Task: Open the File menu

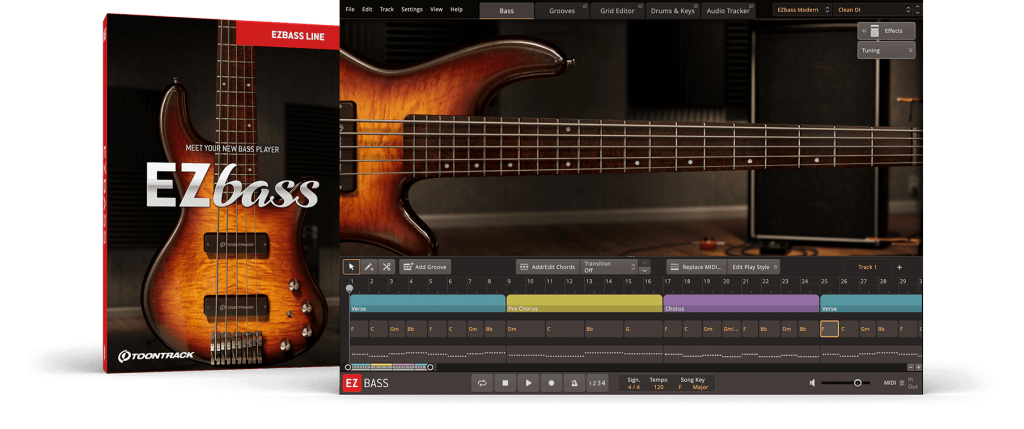Action: (350, 10)
